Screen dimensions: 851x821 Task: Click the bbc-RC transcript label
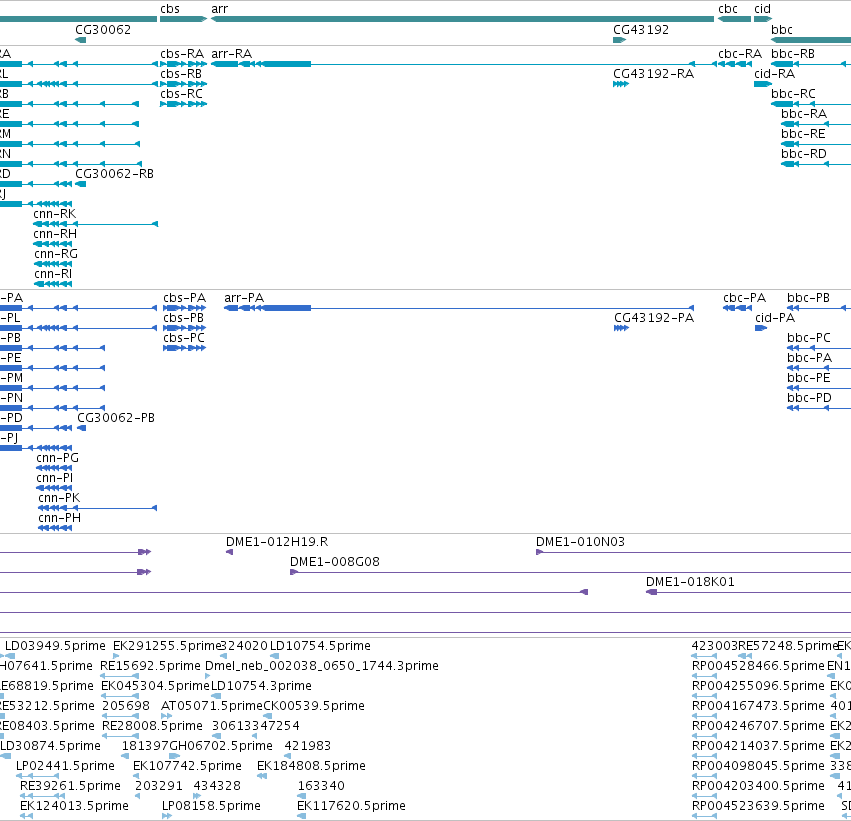coord(793,94)
